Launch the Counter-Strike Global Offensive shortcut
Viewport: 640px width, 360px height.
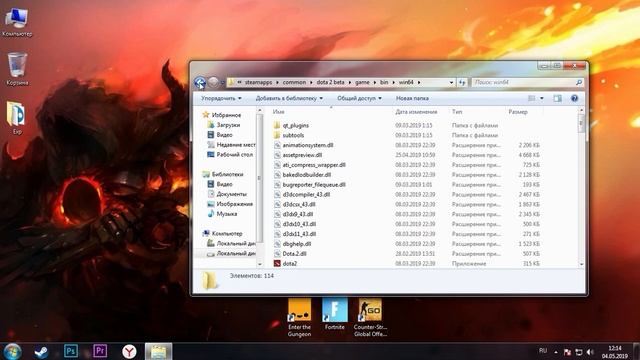click(x=370, y=318)
